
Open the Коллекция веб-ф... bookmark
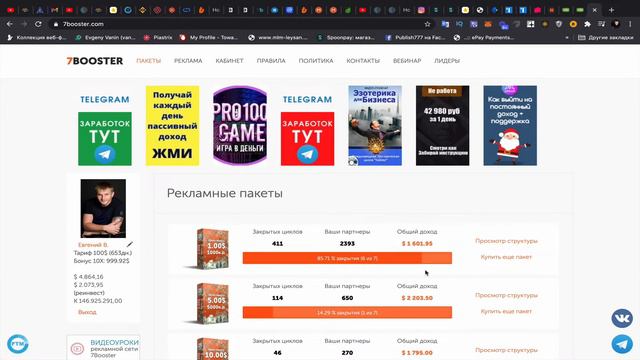coord(37,37)
